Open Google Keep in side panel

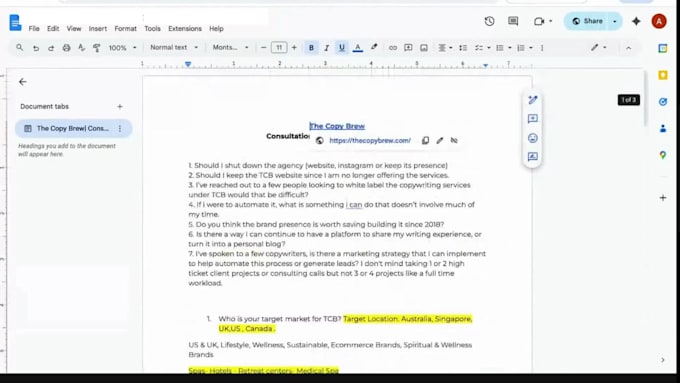click(663, 75)
